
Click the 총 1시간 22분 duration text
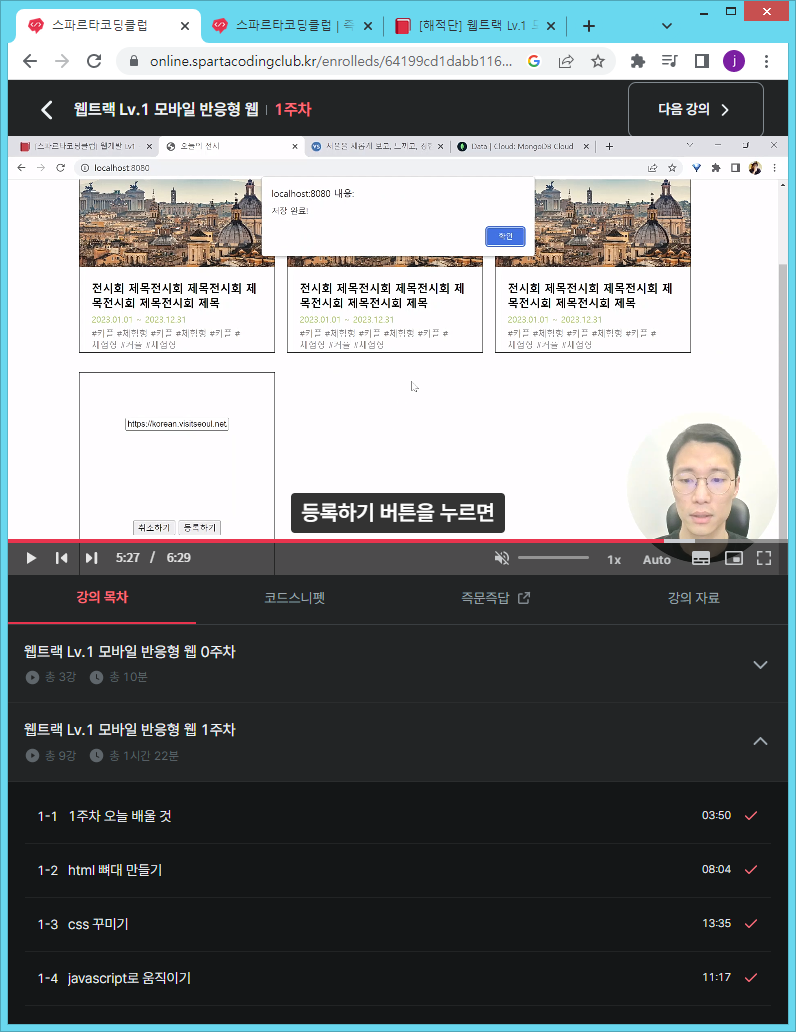144,756
